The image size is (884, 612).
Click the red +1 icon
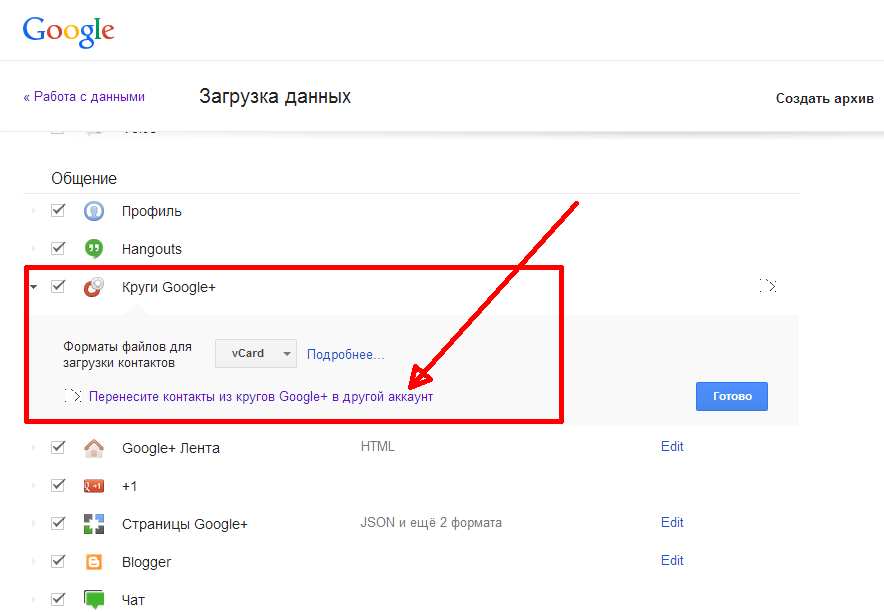[94, 486]
